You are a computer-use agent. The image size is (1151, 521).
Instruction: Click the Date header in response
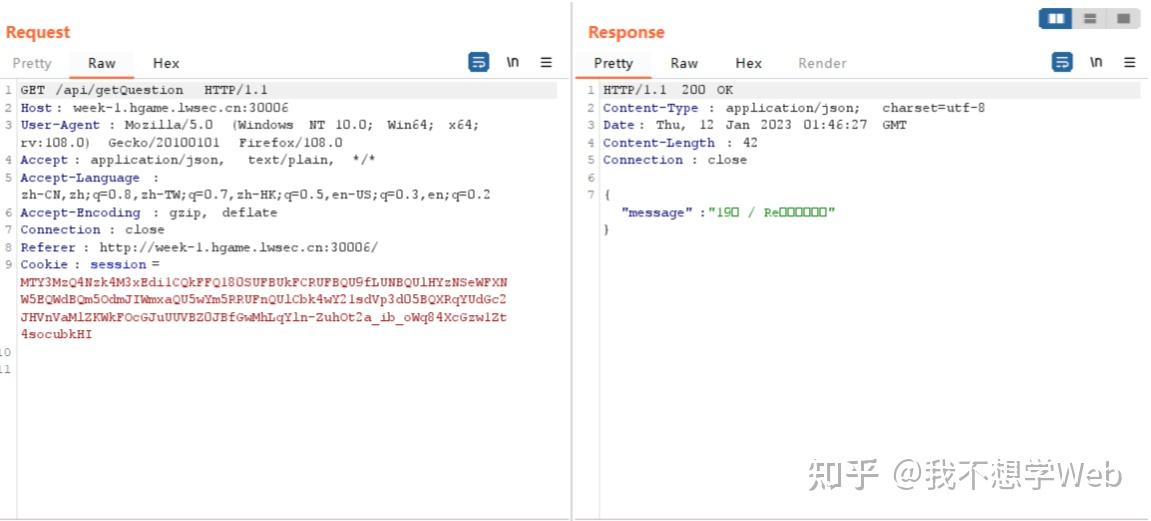[755, 125]
